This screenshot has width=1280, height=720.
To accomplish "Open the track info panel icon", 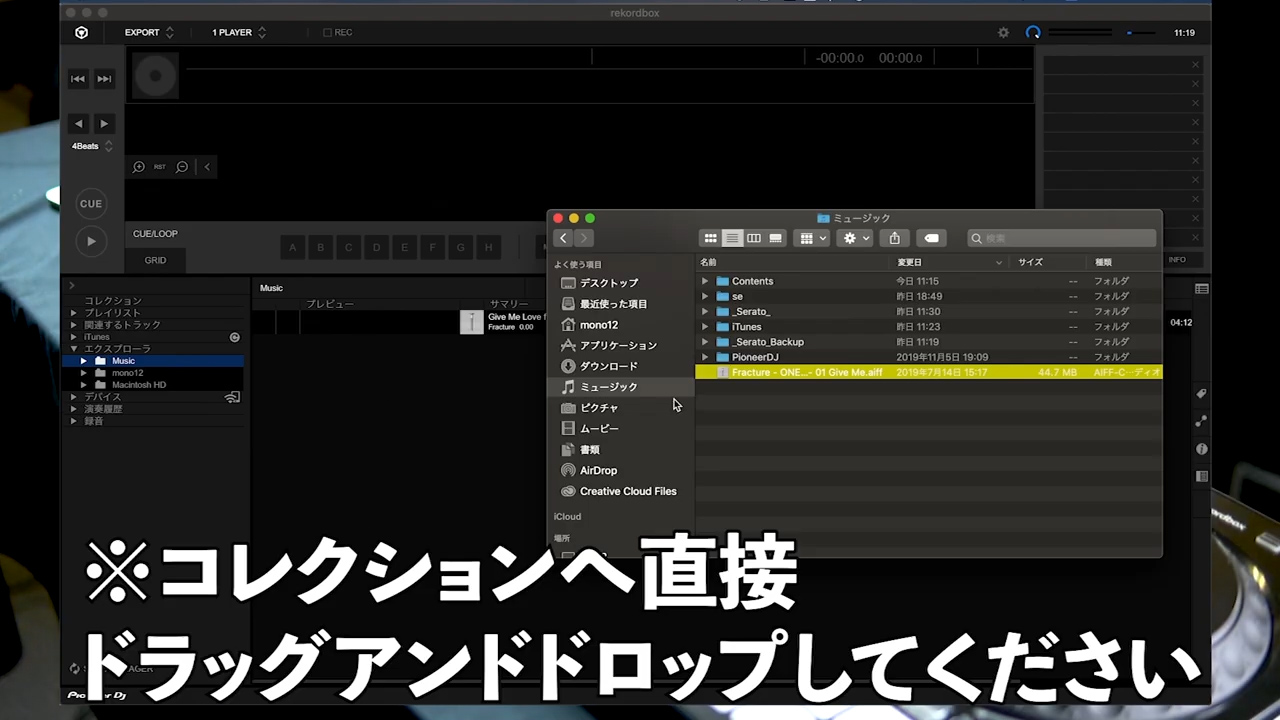I will [x=1202, y=449].
